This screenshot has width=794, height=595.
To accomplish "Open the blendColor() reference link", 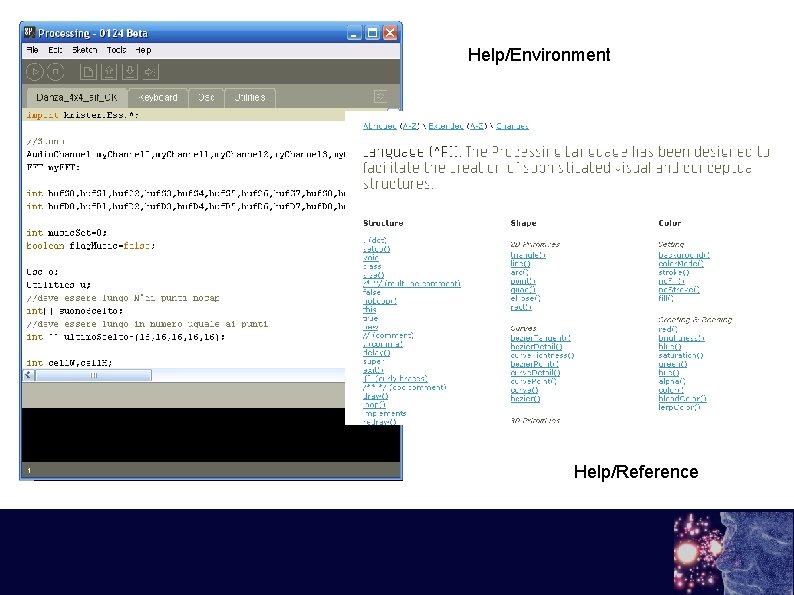I will [x=683, y=399].
